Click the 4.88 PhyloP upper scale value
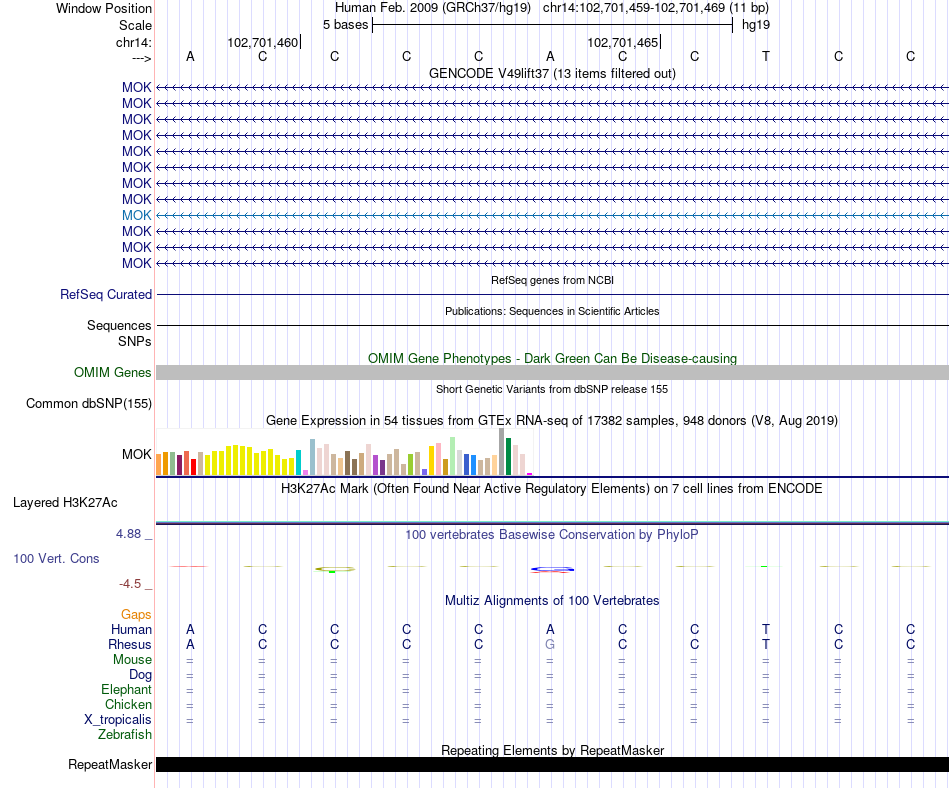The width and height of the screenshot is (950, 788). [128, 534]
